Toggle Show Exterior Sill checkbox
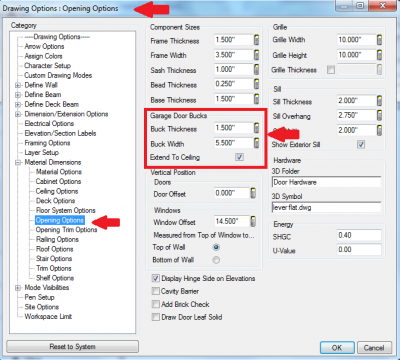This screenshot has height=360, width=400. [361, 144]
